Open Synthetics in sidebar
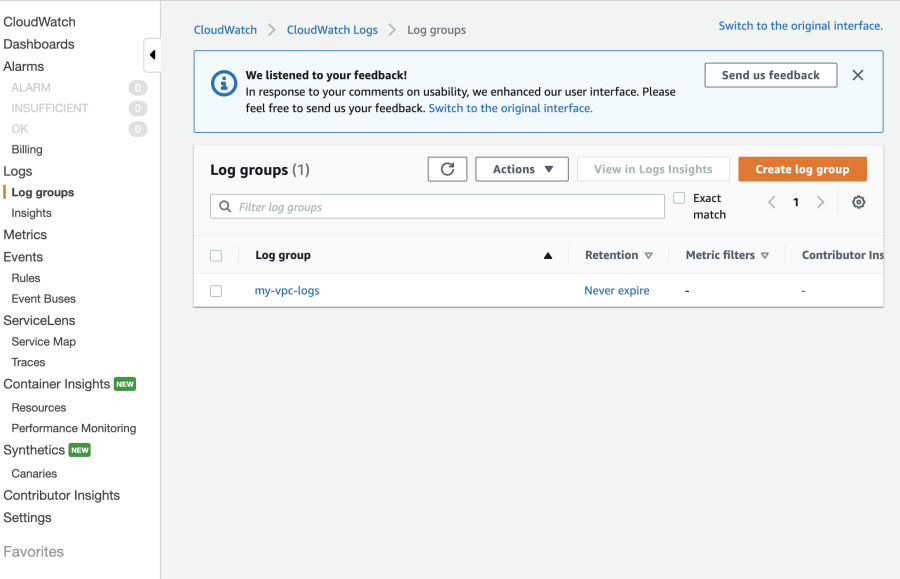The width and height of the screenshot is (900, 579). pyautogui.click(x=34, y=450)
